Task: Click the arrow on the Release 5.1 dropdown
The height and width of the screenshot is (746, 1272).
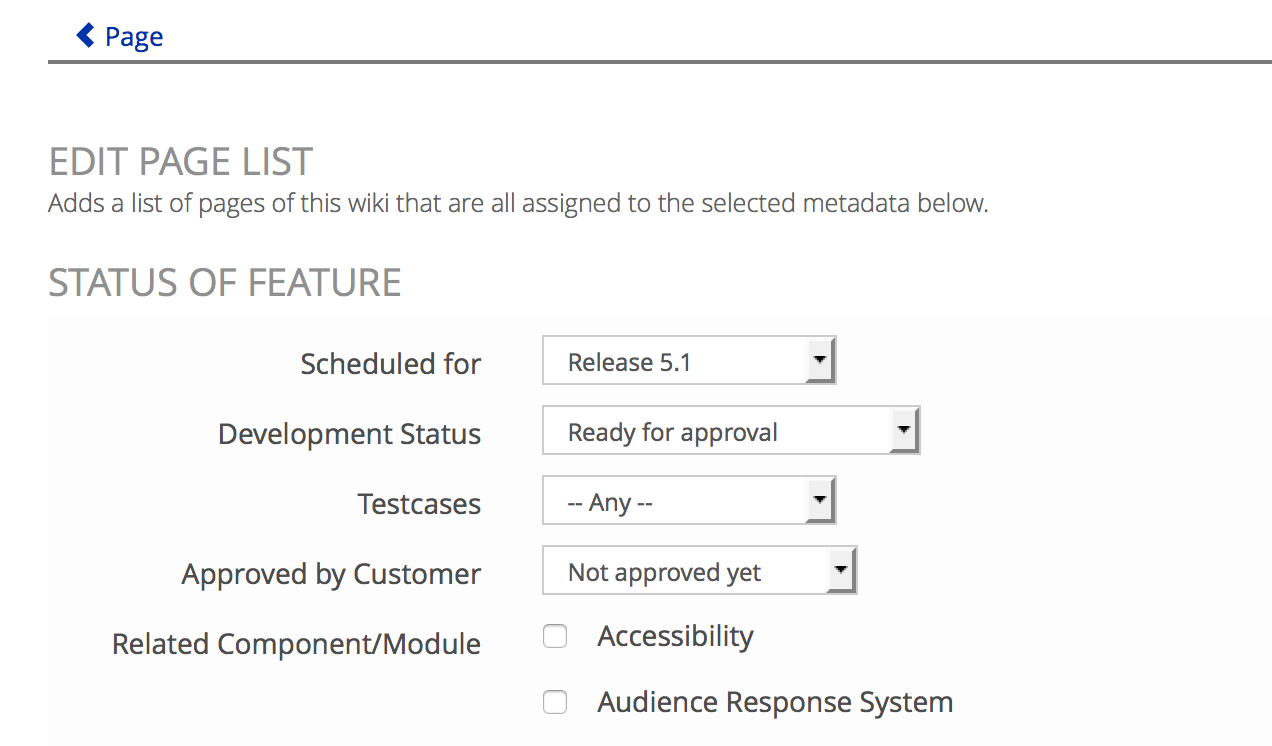Action: coord(820,361)
